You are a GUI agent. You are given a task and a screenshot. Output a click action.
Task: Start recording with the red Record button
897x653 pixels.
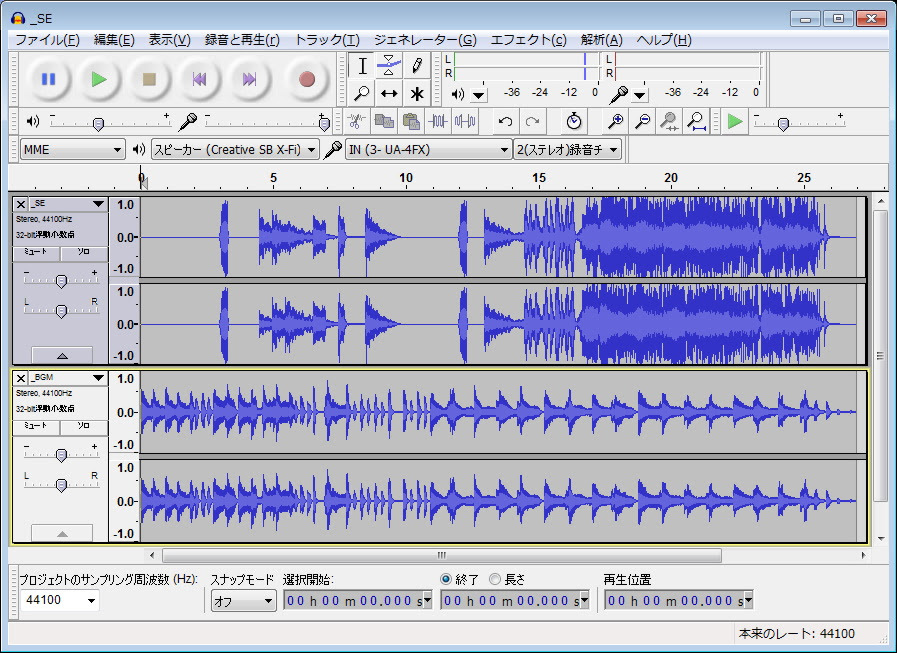click(x=307, y=79)
